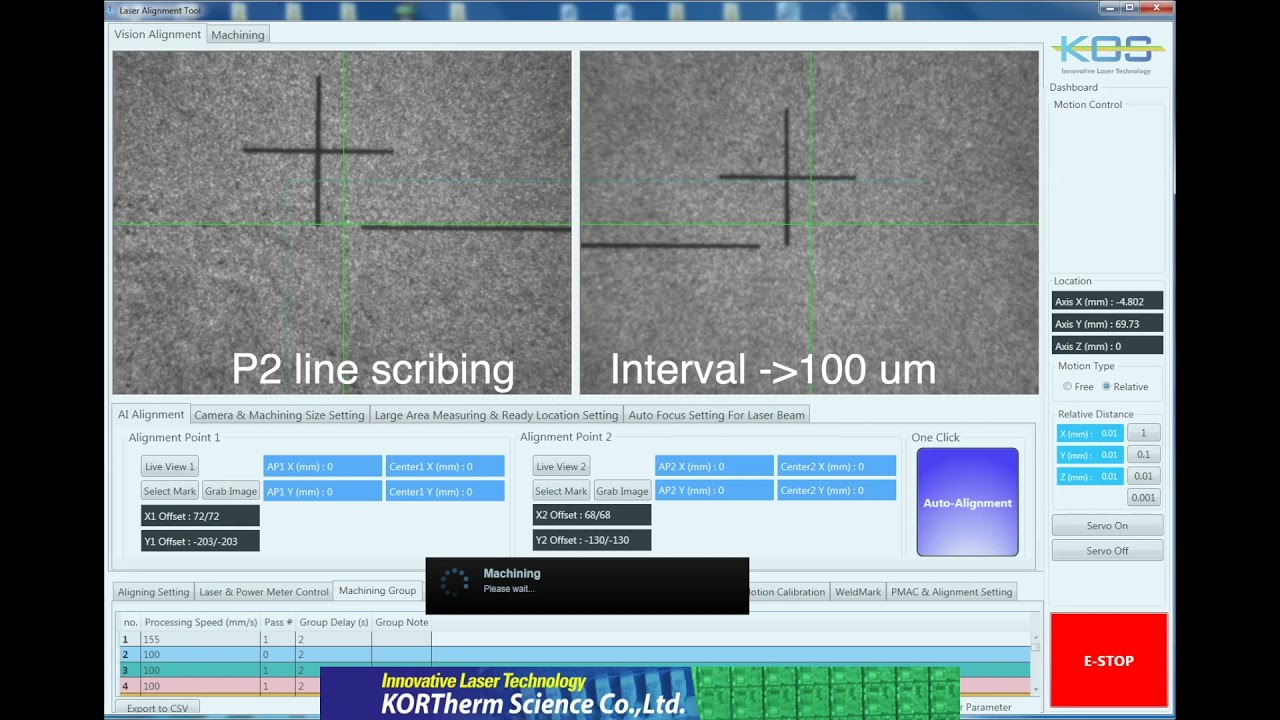Open Camera & Machining Size Setting tab
The image size is (1280, 720).
[x=279, y=415]
